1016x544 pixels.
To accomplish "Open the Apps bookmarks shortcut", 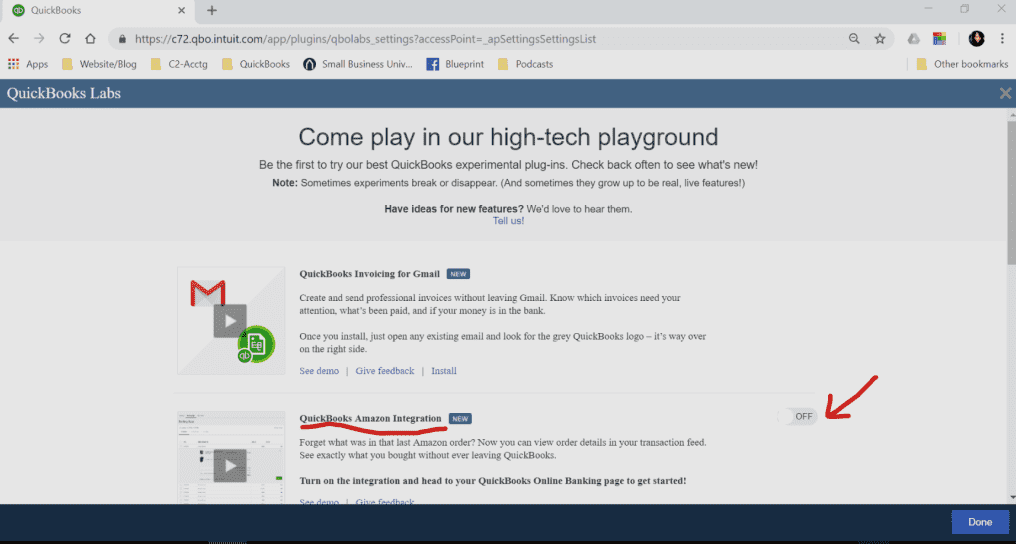I will point(28,64).
